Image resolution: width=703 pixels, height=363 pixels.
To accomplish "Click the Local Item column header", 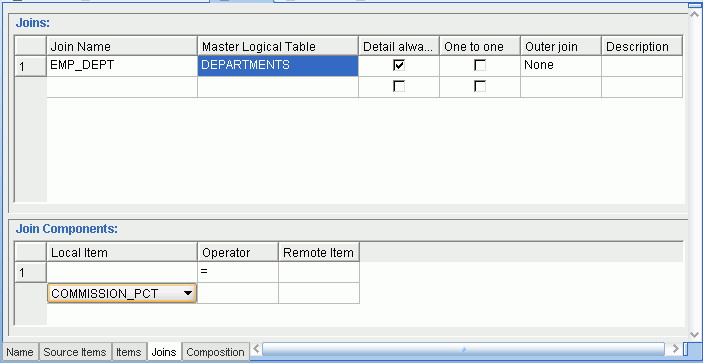I will point(122,252).
